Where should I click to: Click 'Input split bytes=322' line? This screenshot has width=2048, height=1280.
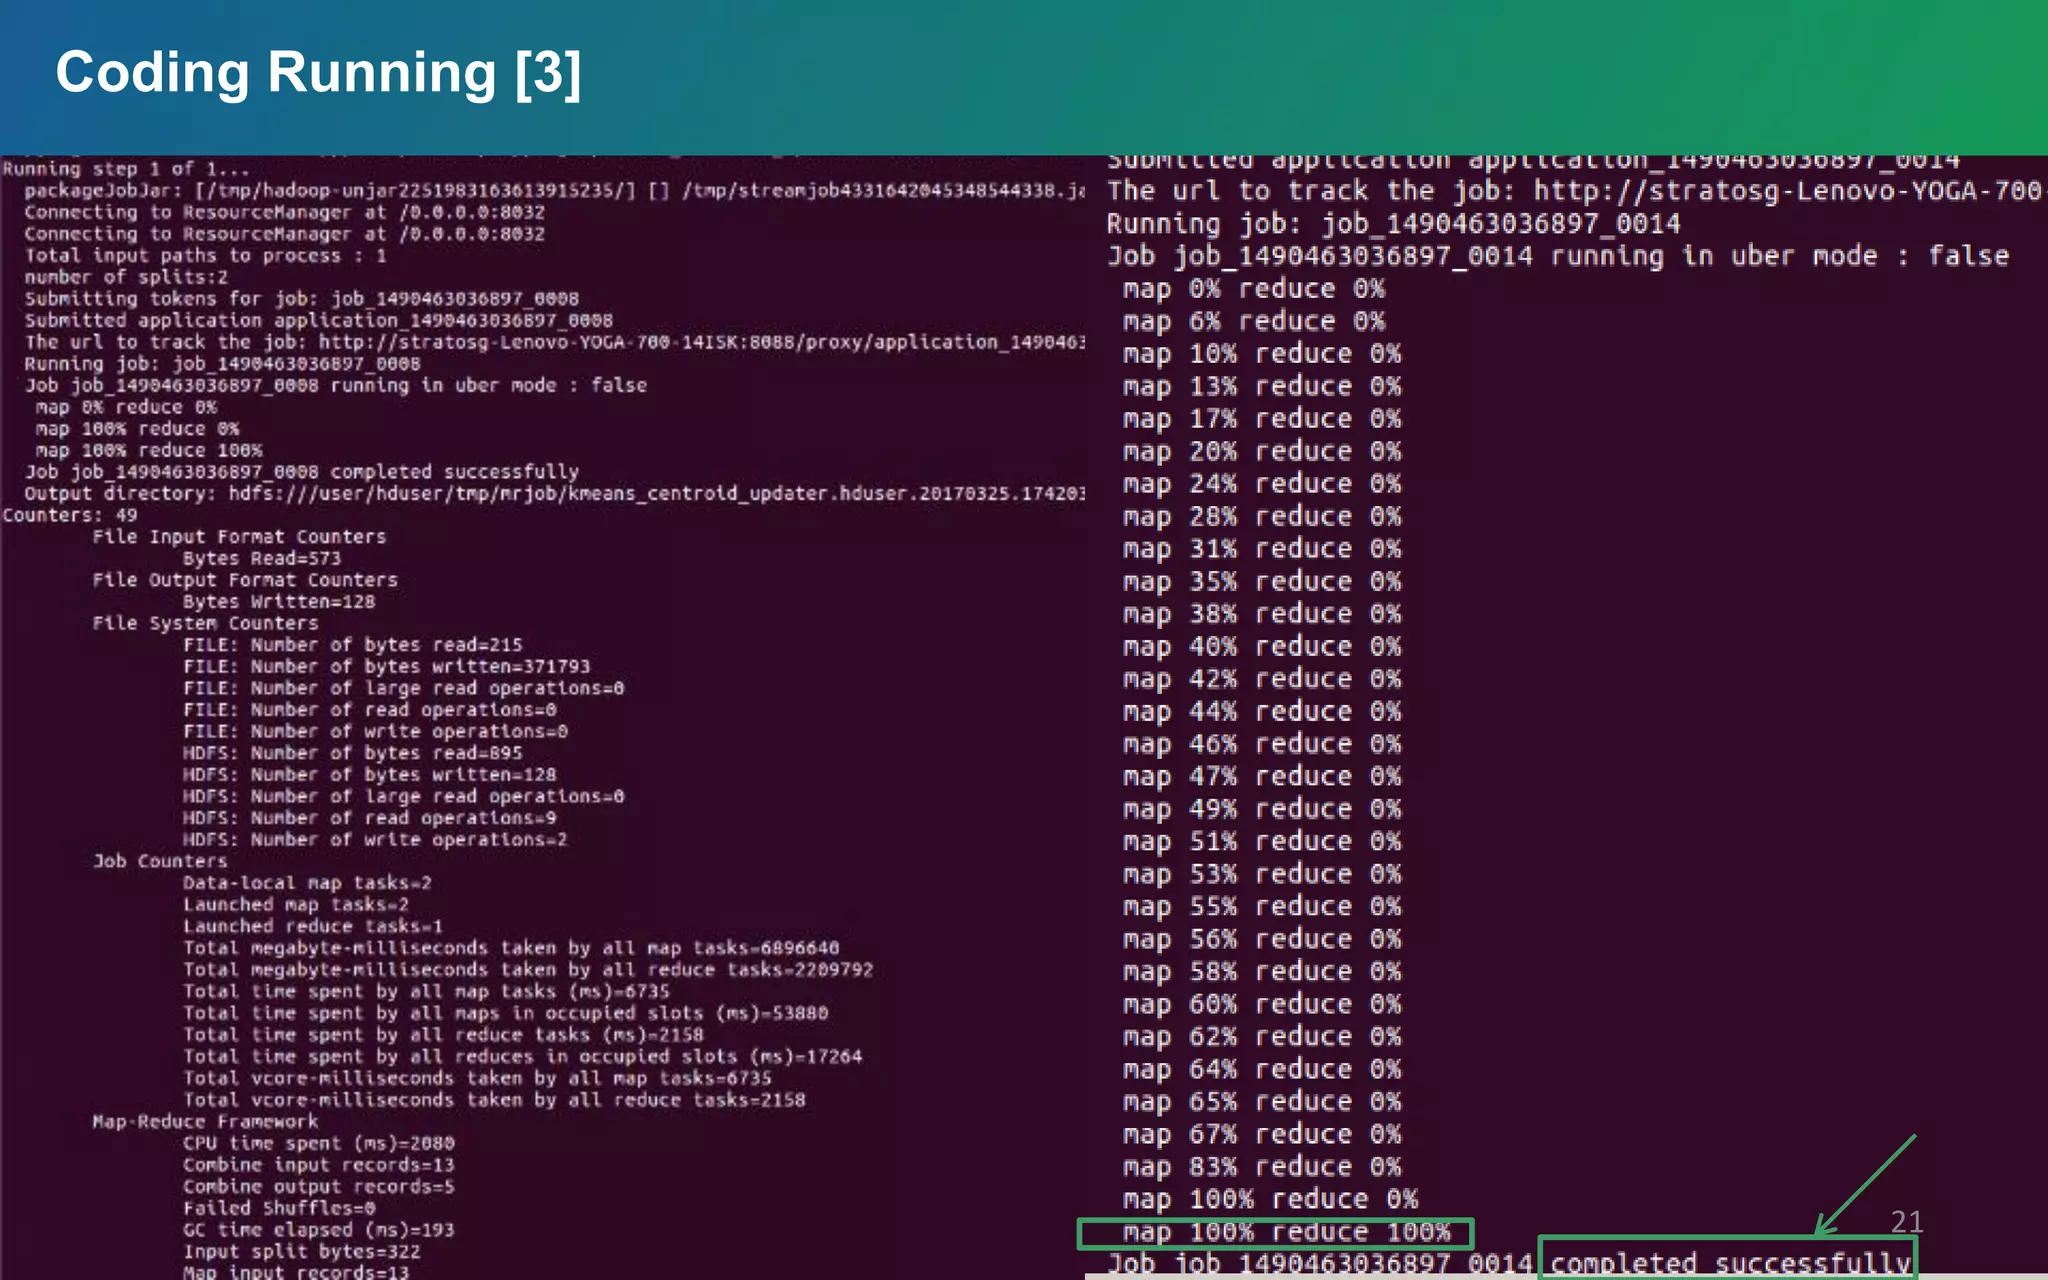[x=301, y=1252]
